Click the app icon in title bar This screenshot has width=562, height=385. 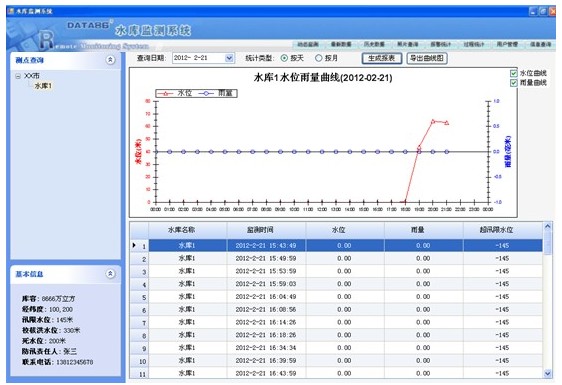(11, 11)
